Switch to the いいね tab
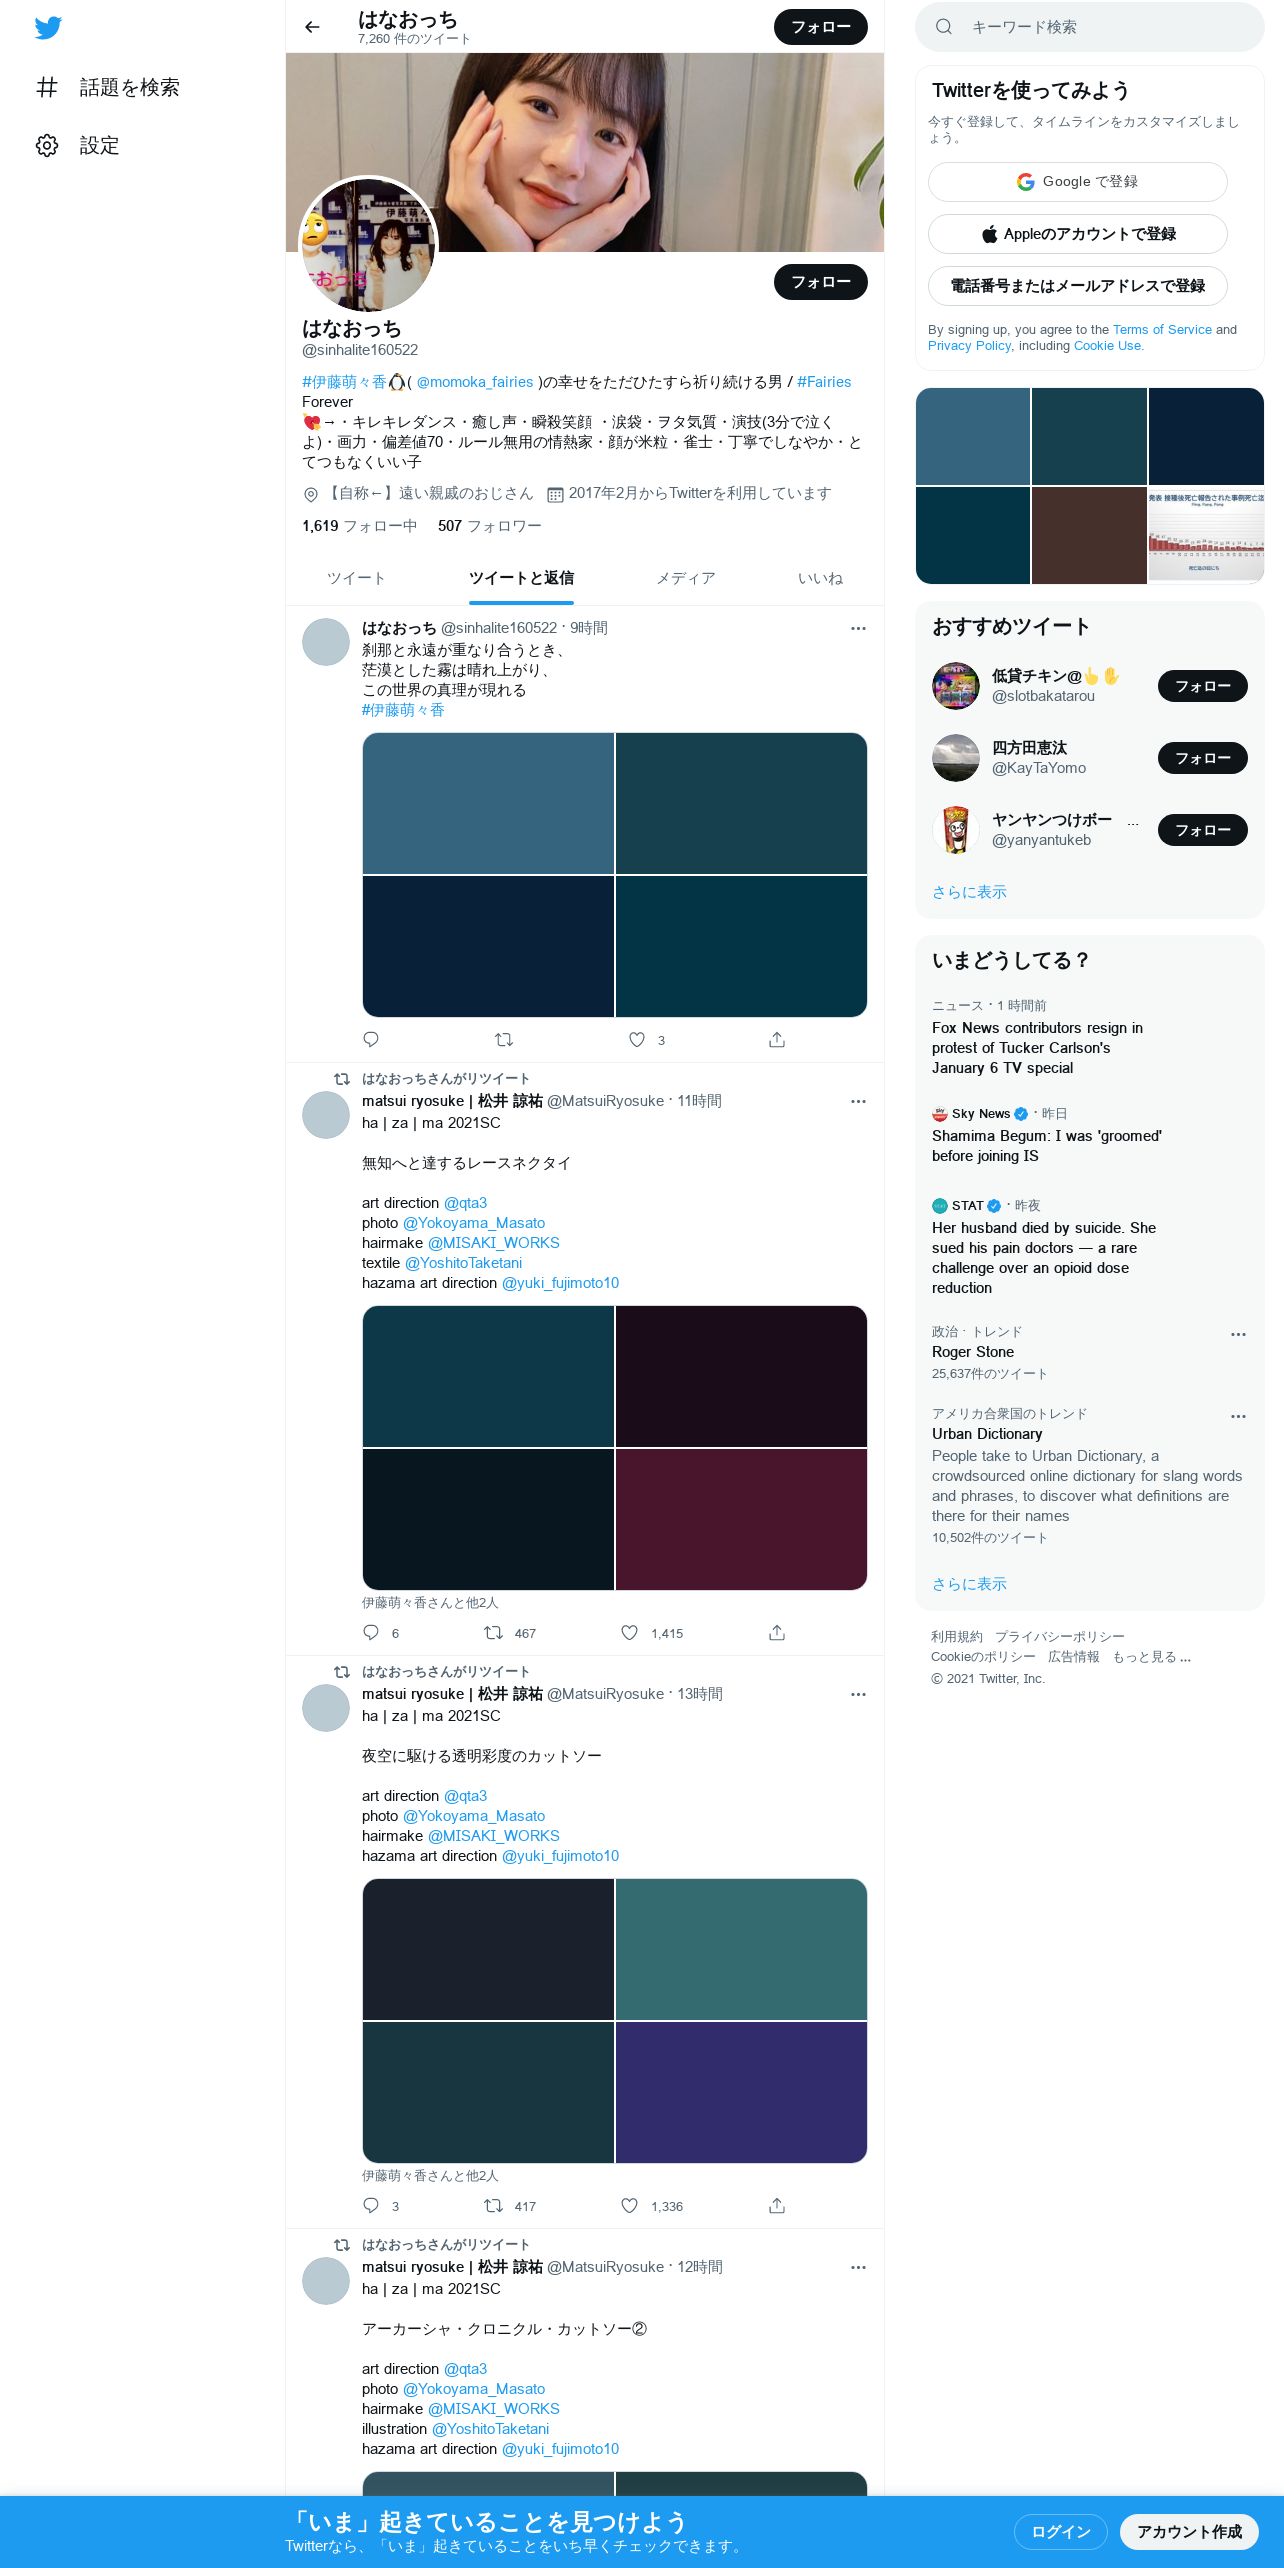 click(820, 578)
